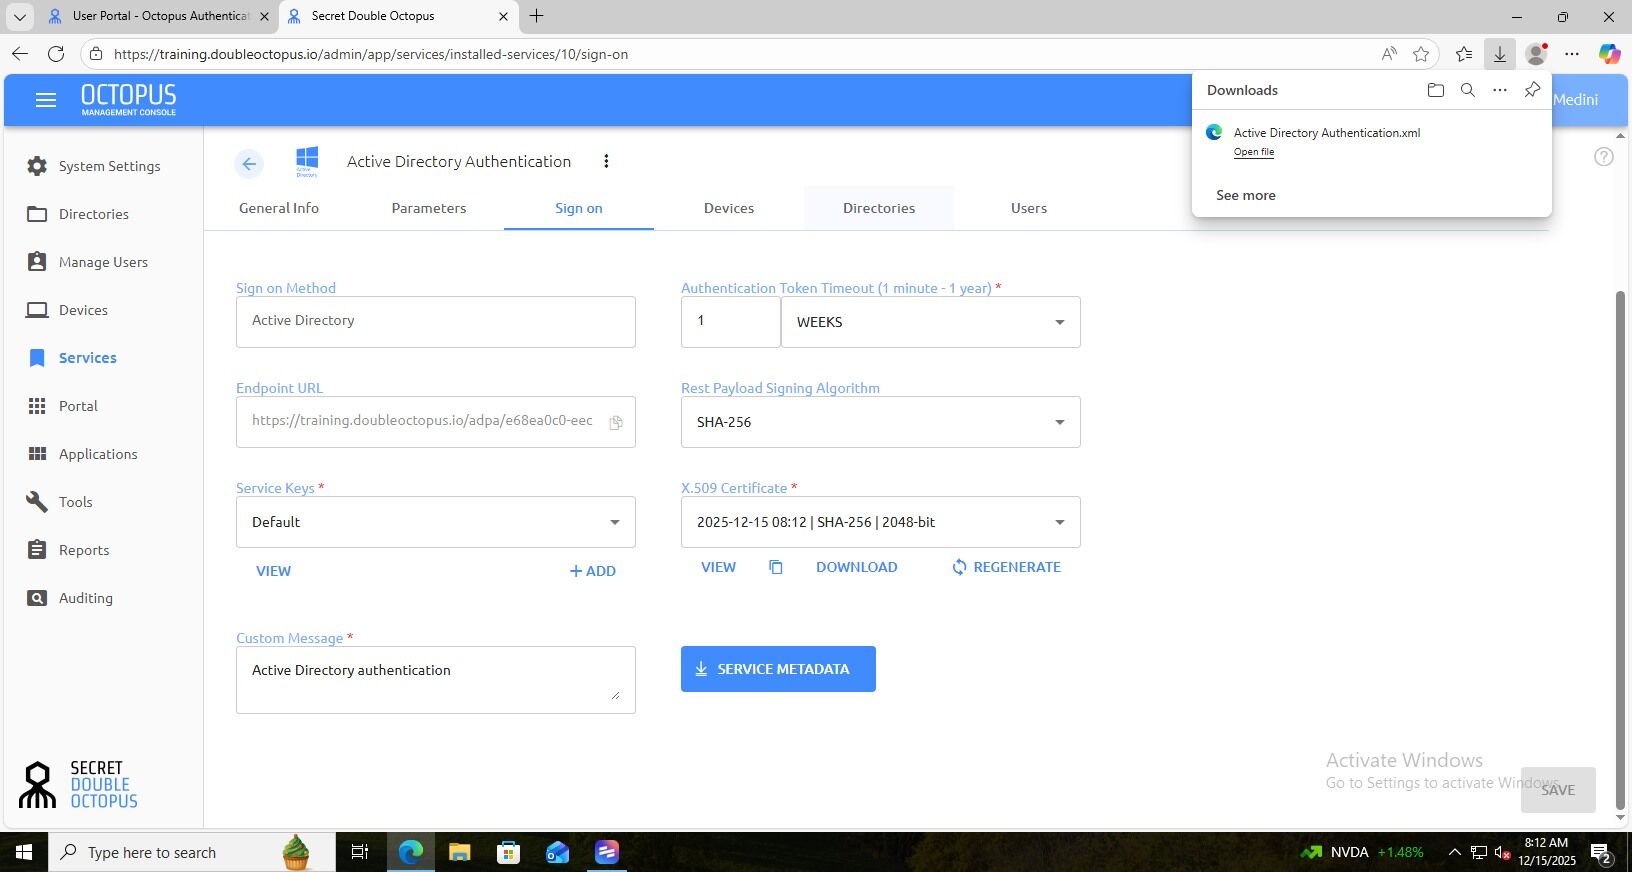The image size is (1632, 872).
Task: Pin the Downloads panel
Action: [x=1532, y=90]
